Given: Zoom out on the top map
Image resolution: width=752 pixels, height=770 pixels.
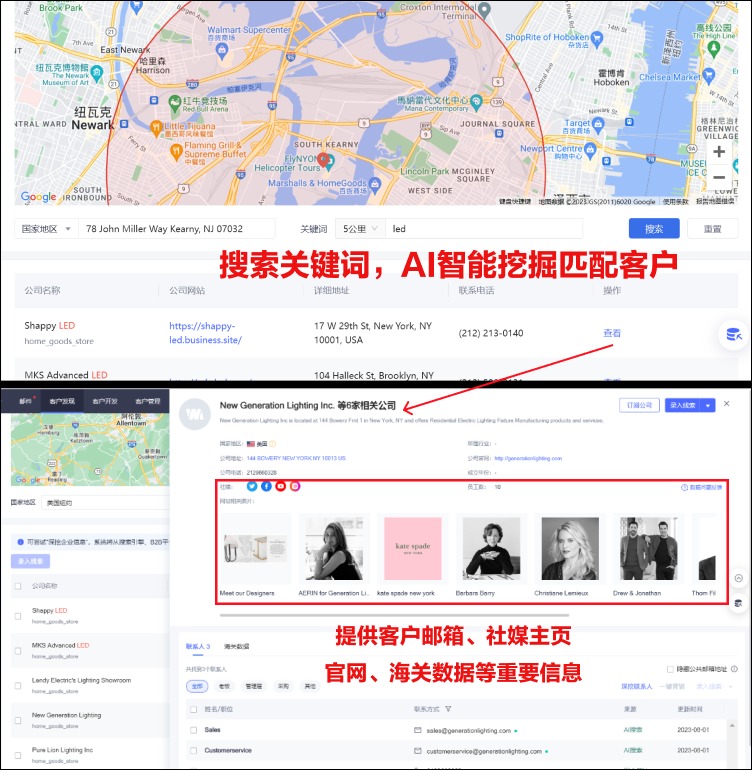Looking at the screenshot, I should coord(719,177).
